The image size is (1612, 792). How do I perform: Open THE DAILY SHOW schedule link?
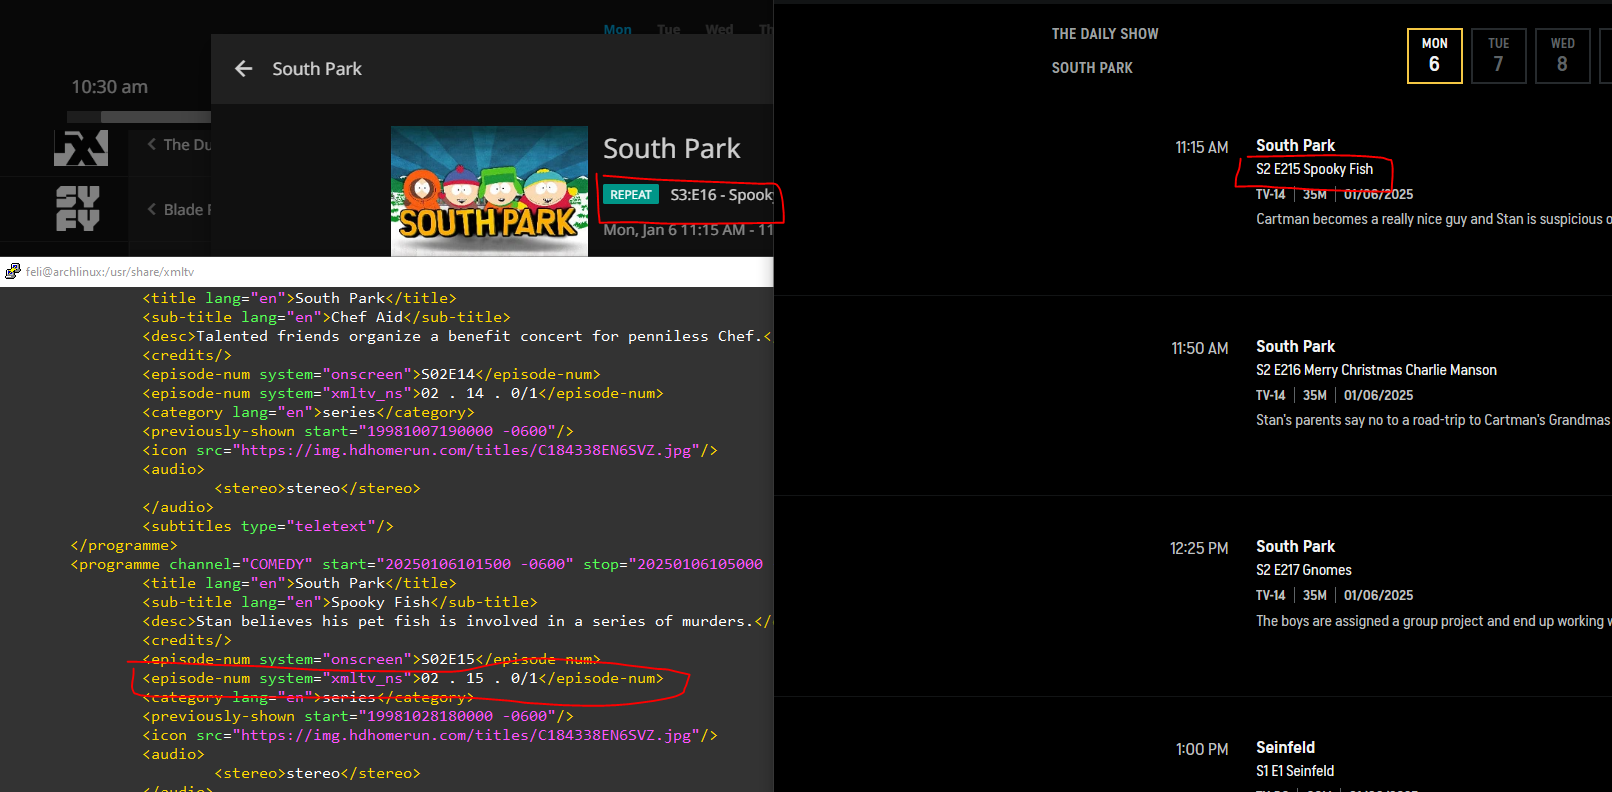click(1104, 34)
